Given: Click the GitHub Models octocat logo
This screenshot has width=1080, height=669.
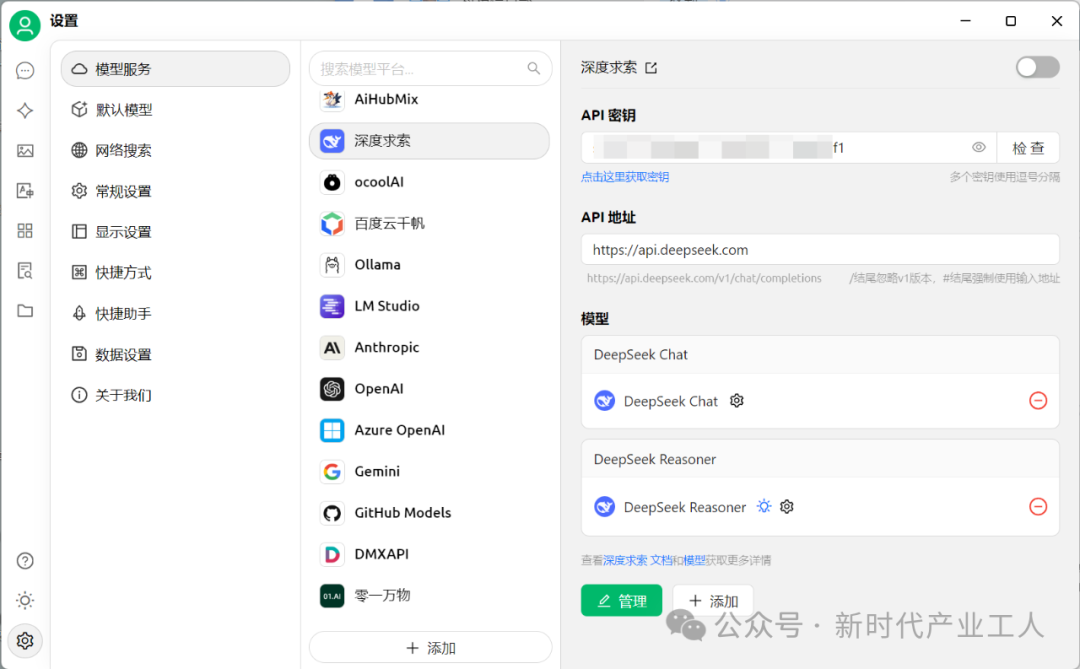Looking at the screenshot, I should point(332,513).
